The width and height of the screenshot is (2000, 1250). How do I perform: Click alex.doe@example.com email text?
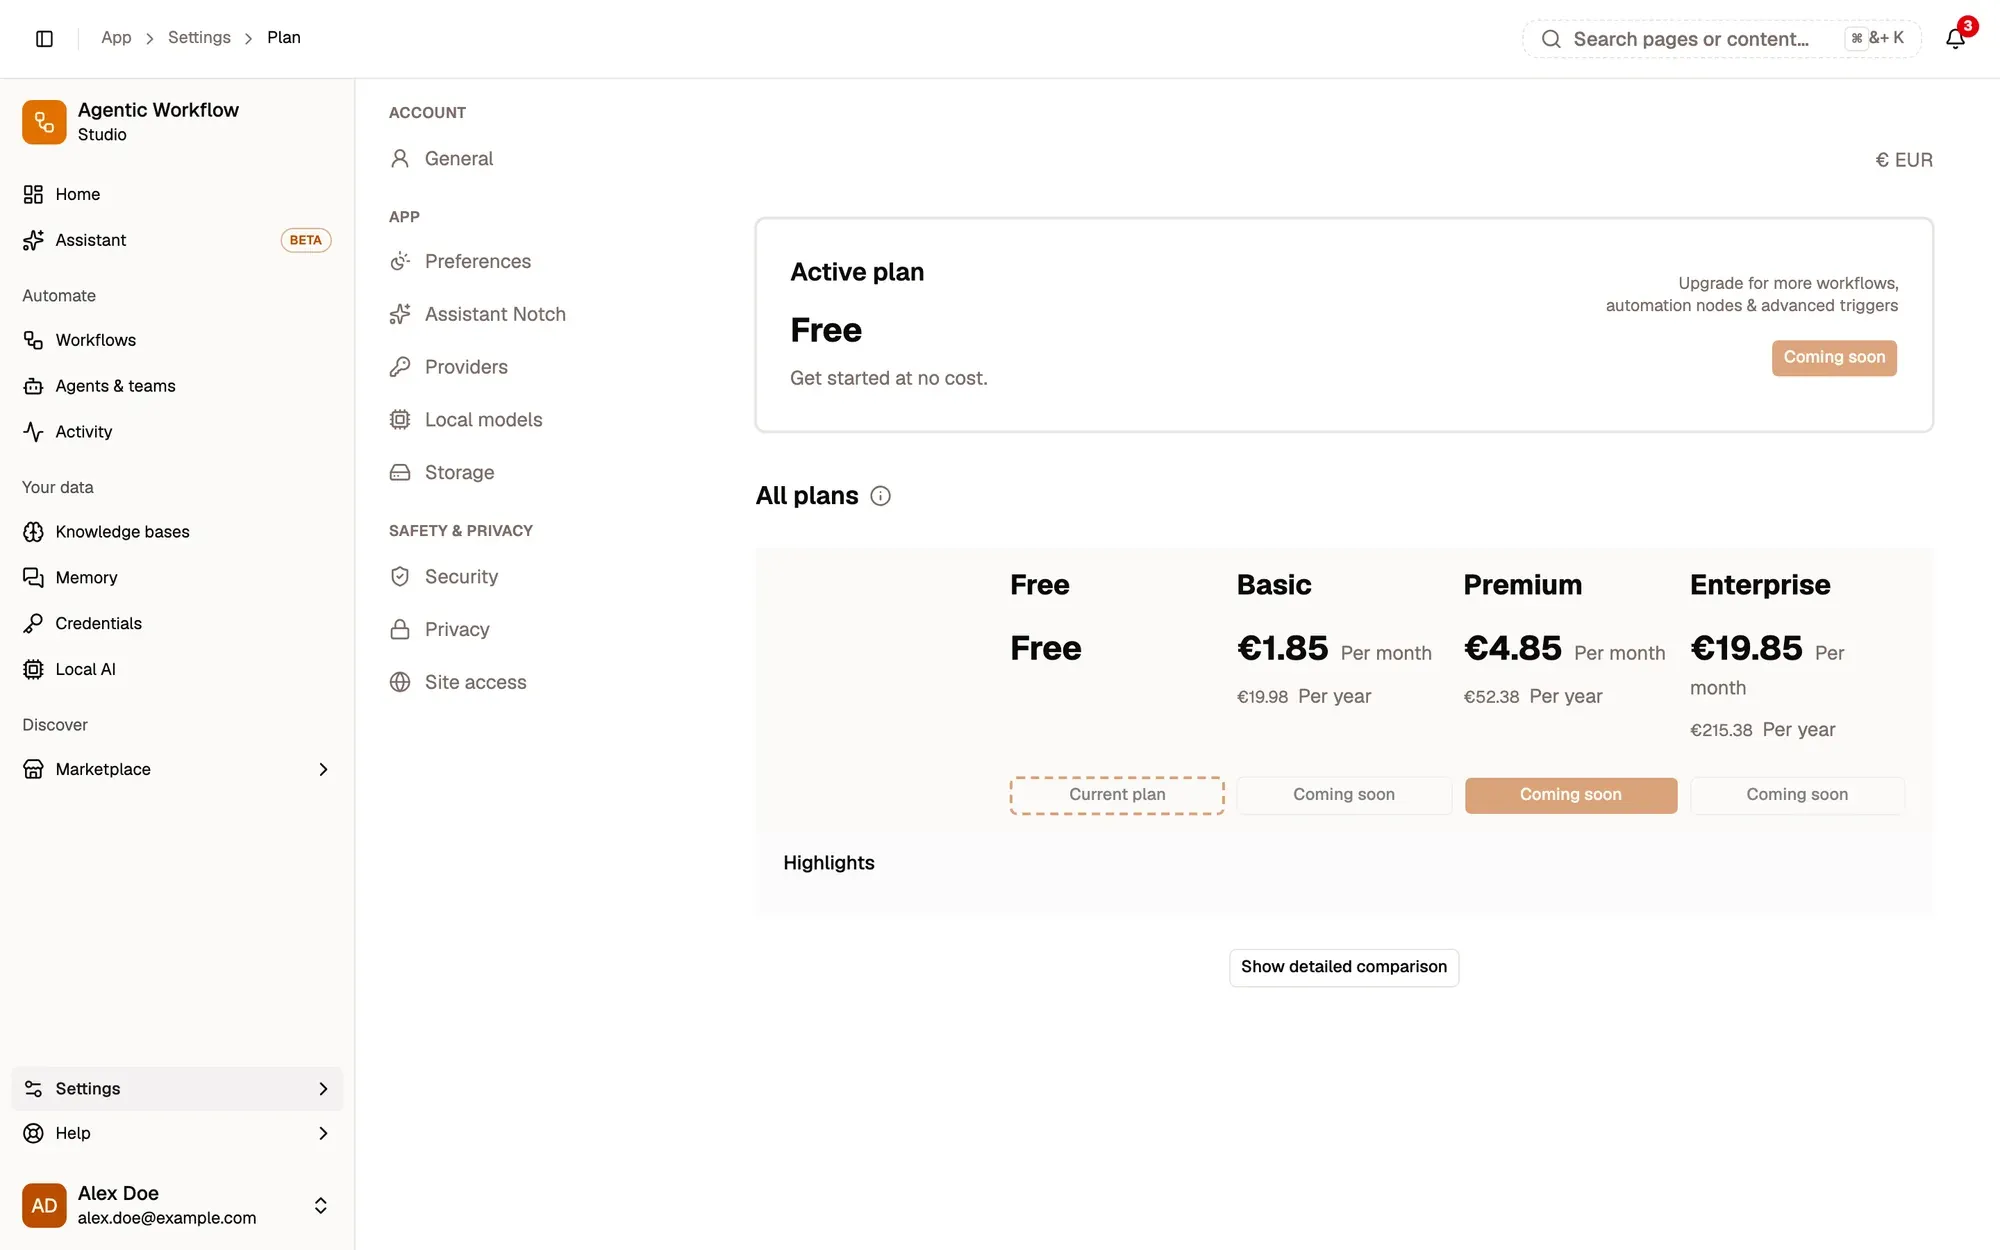click(x=167, y=1218)
